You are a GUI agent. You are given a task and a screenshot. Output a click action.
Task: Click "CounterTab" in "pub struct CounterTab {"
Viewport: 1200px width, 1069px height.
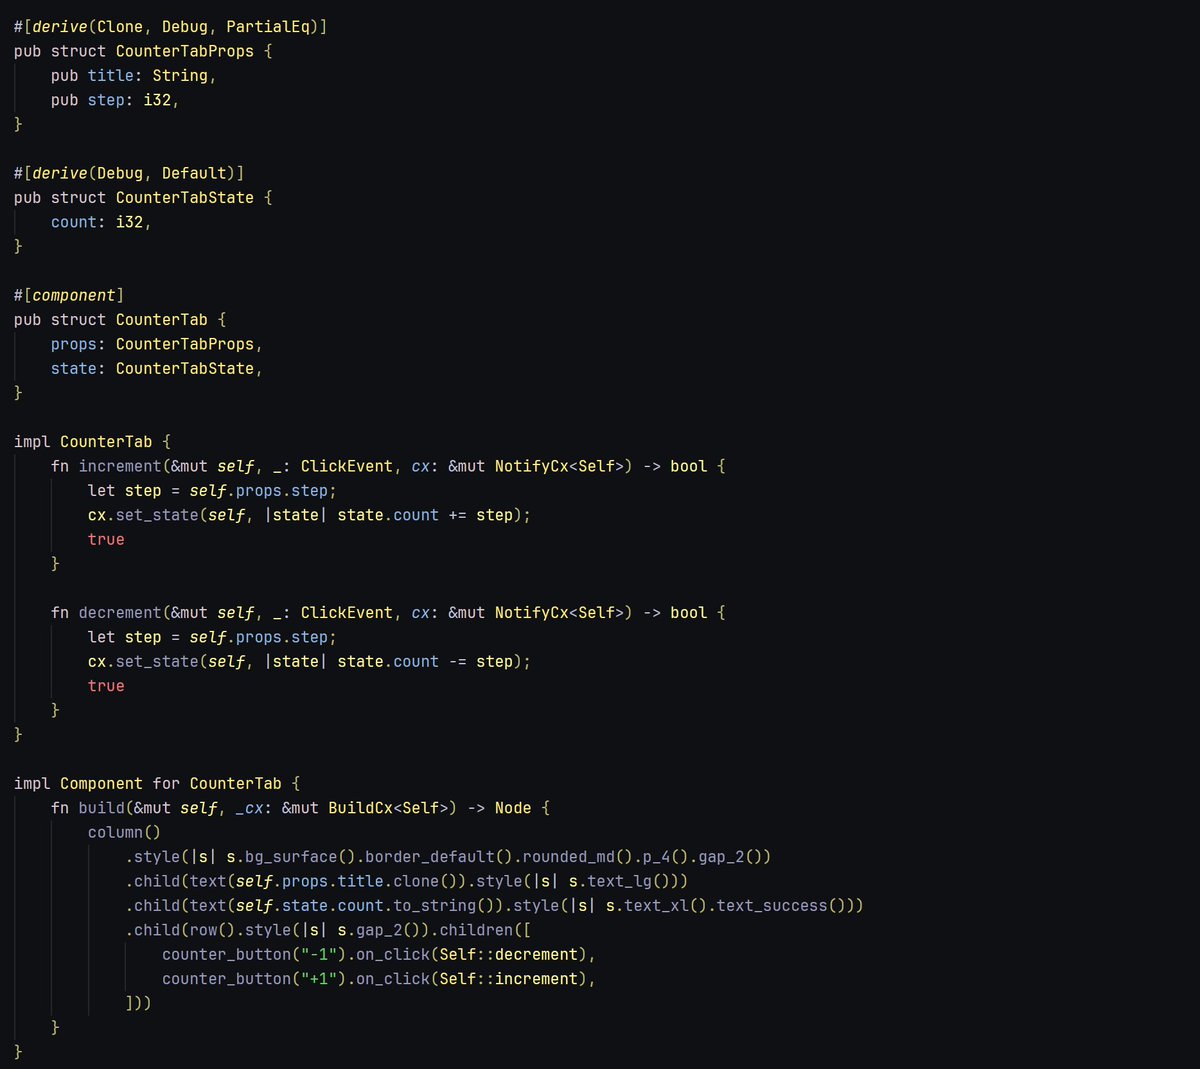point(162,320)
